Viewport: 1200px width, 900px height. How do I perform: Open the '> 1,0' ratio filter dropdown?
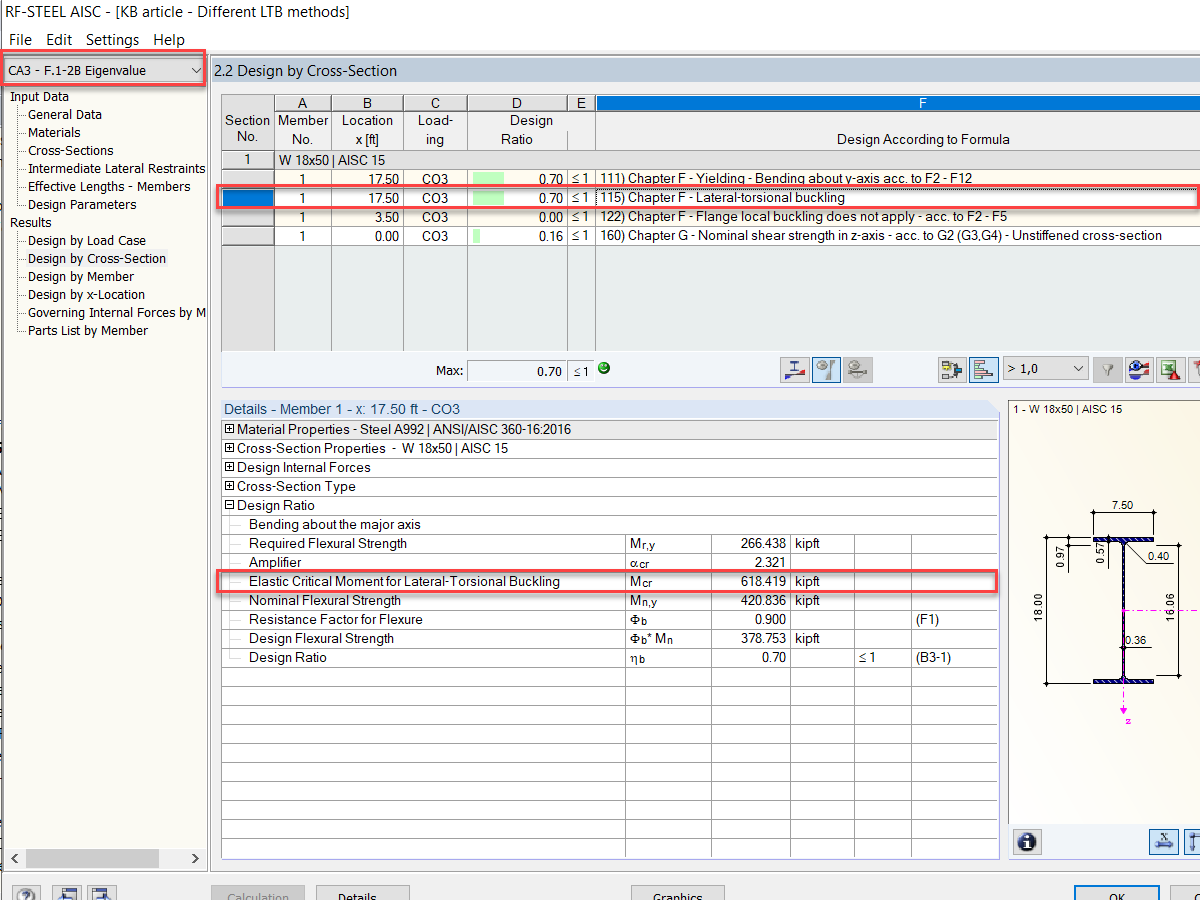pyautogui.click(x=1045, y=369)
